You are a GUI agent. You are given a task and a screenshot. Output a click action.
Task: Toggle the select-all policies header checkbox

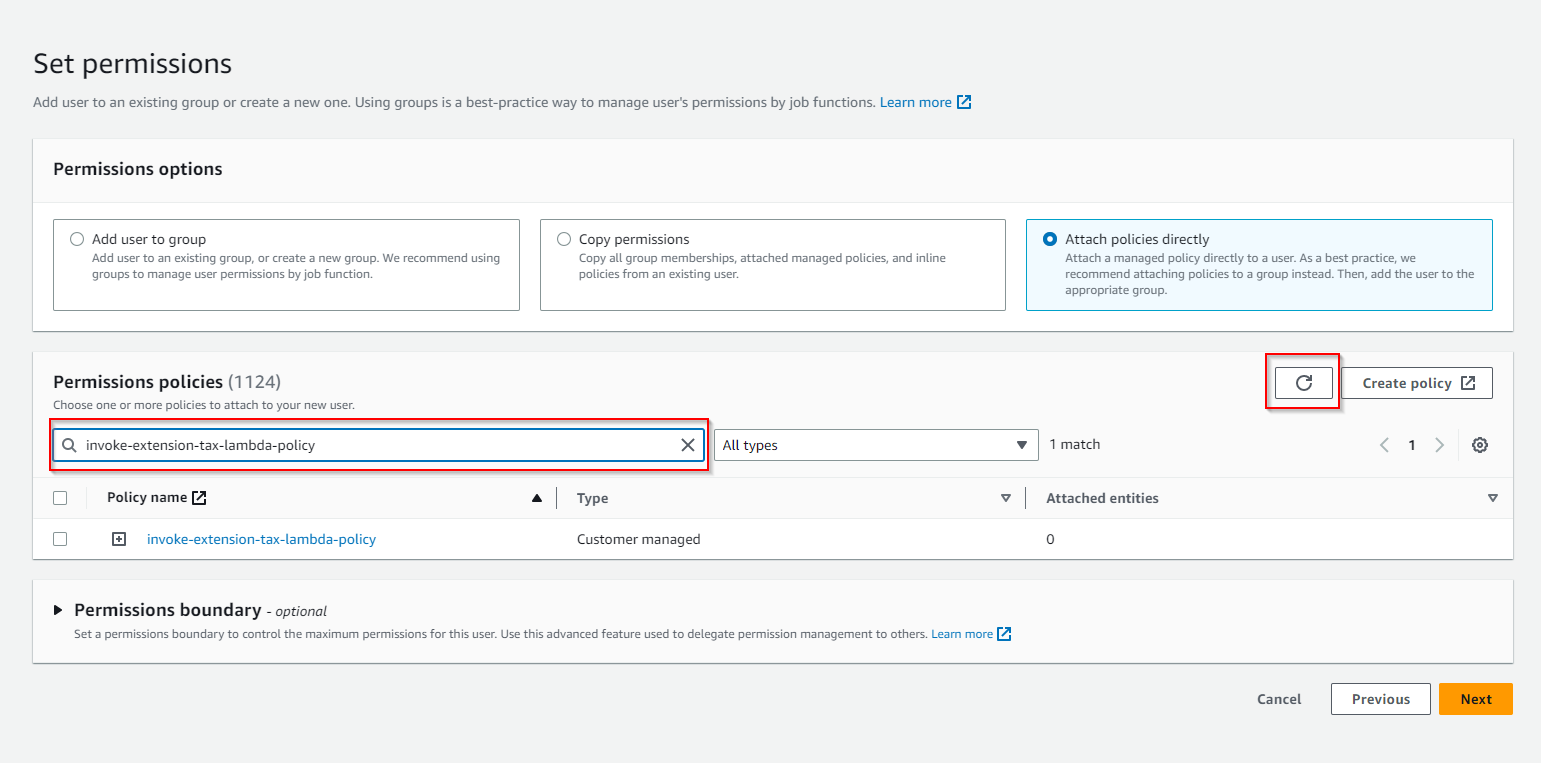pyautogui.click(x=60, y=498)
